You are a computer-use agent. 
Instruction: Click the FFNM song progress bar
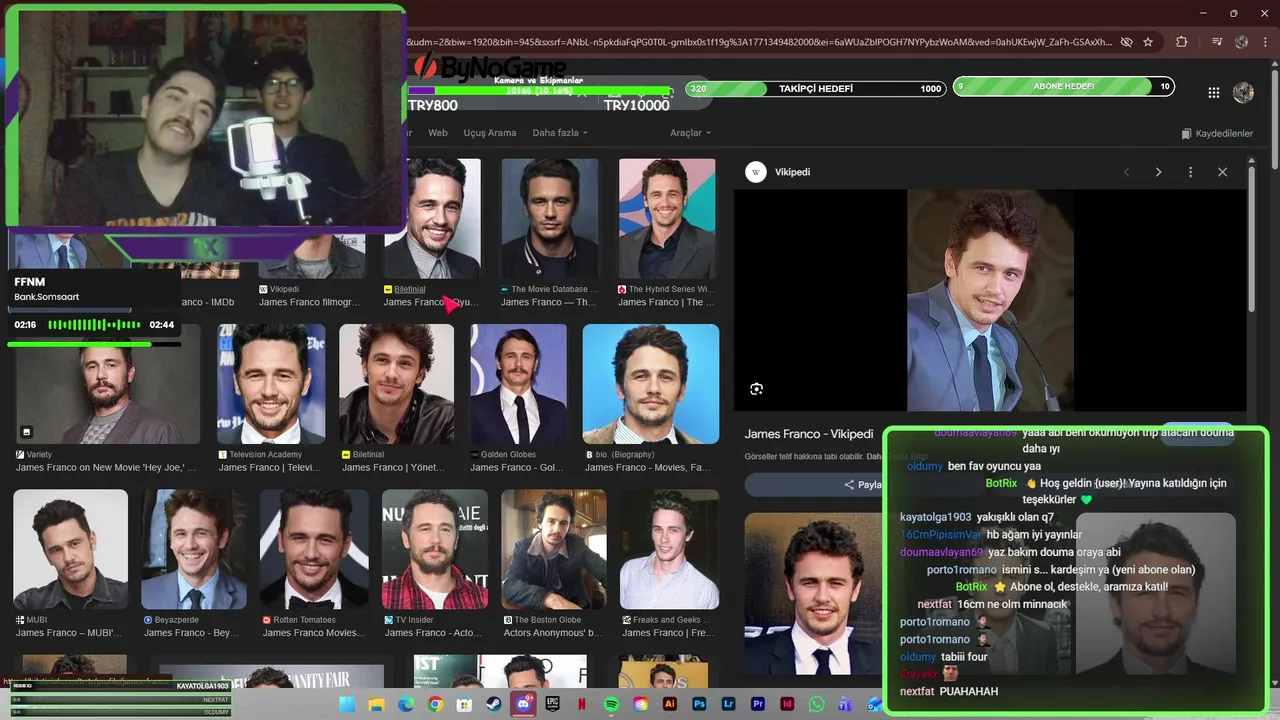(94, 344)
